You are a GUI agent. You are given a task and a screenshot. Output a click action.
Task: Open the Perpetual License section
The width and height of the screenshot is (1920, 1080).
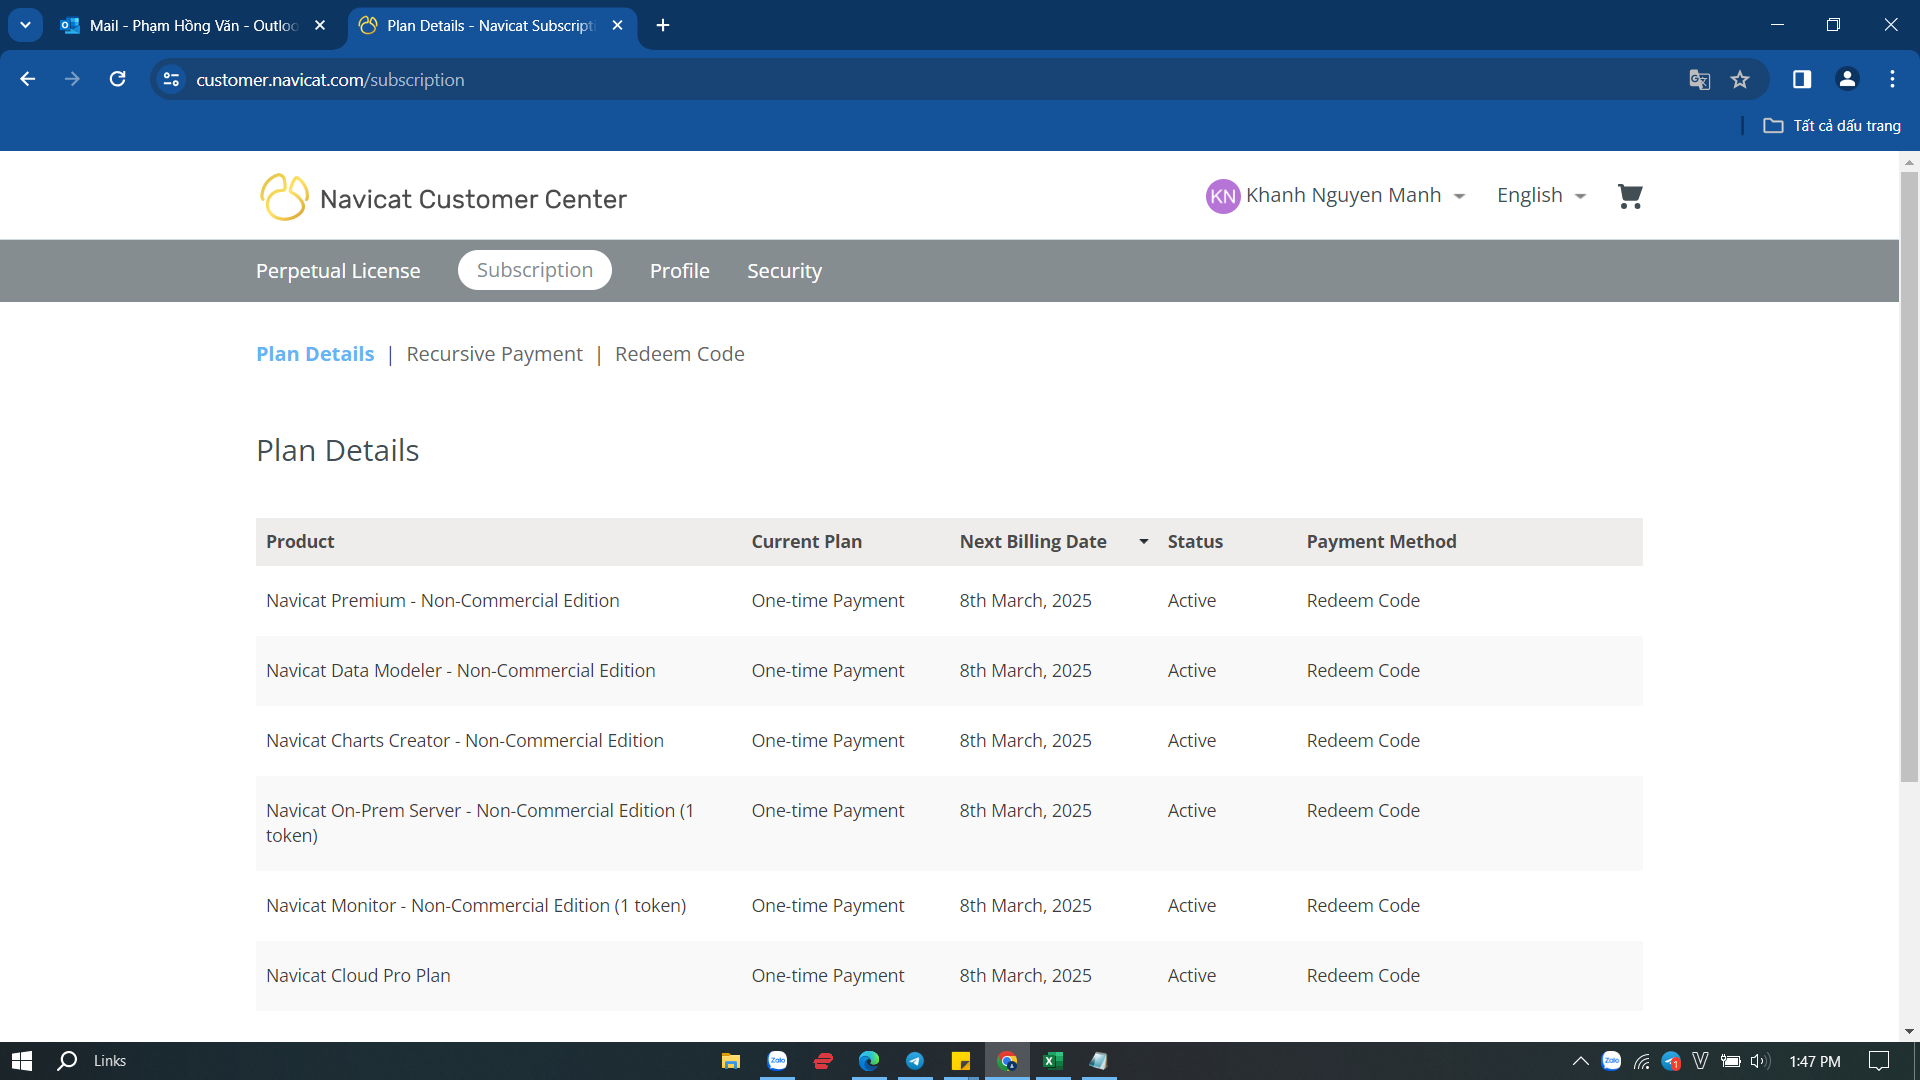[338, 271]
